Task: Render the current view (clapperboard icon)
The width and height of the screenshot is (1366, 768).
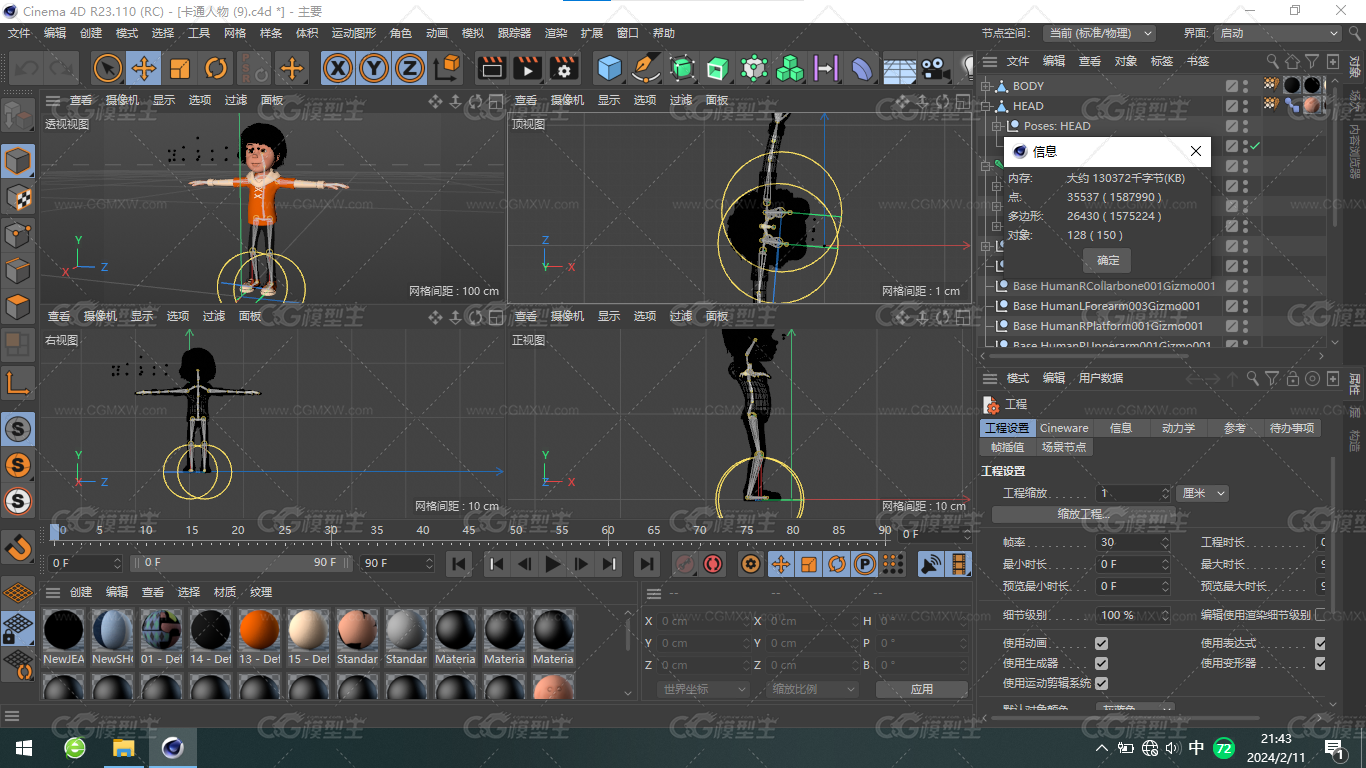Action: click(x=491, y=68)
